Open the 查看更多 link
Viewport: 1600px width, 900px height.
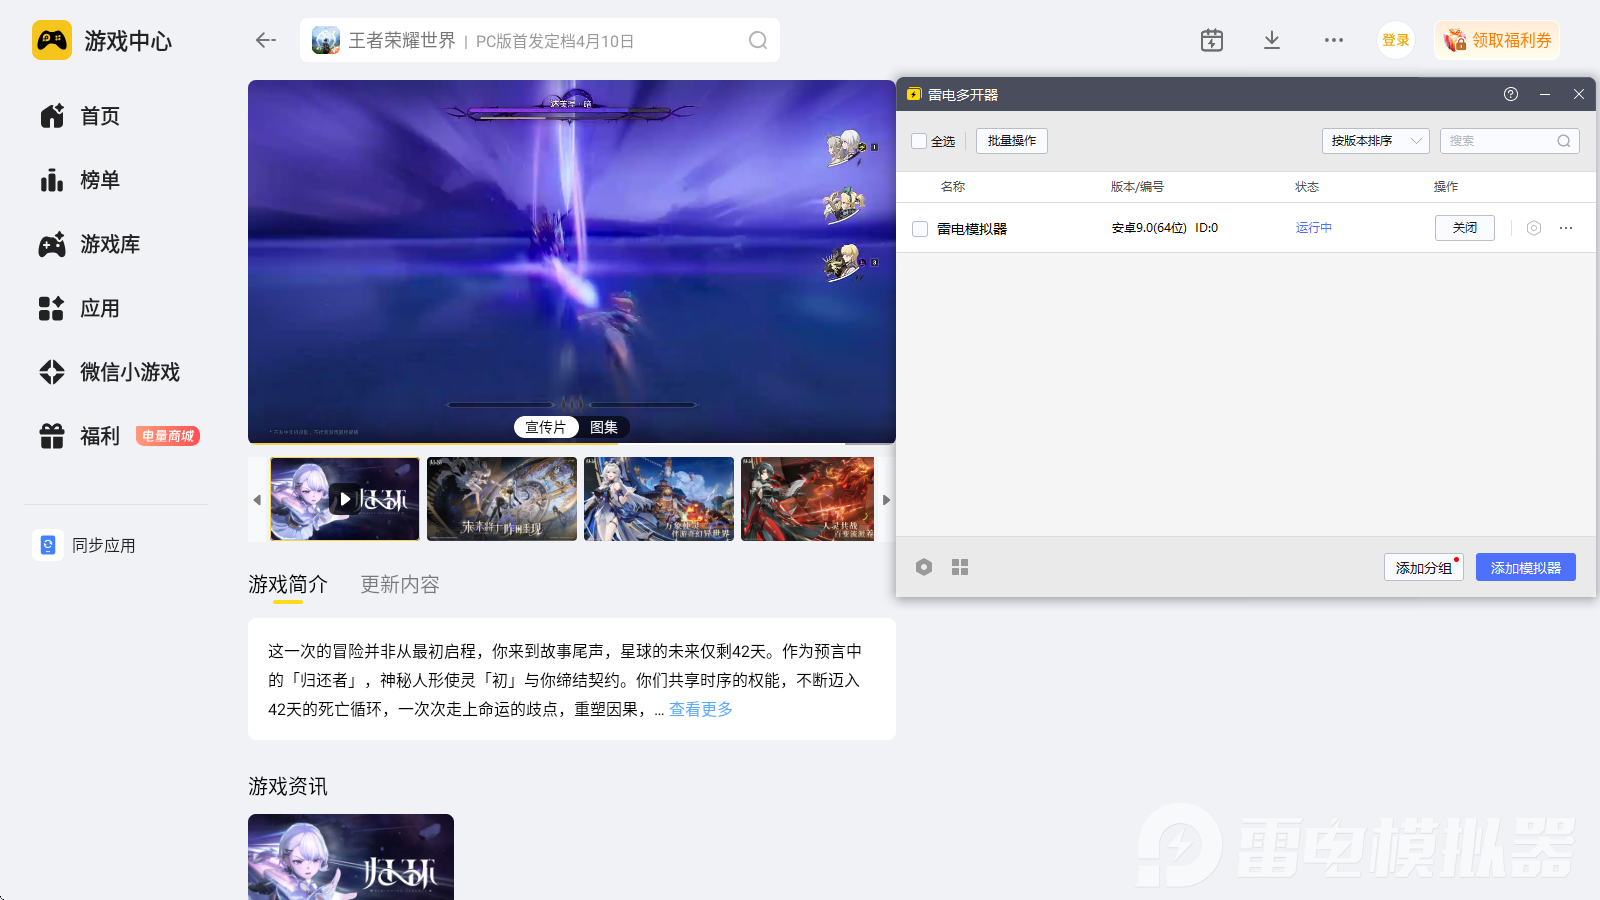(x=701, y=709)
